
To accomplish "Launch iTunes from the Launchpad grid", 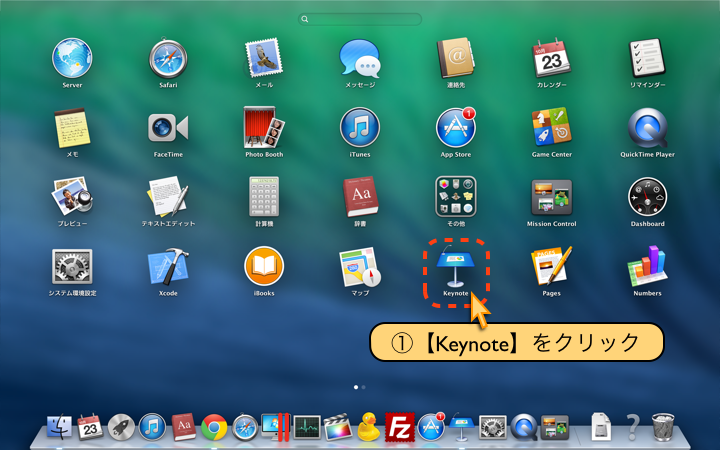I will pyautogui.click(x=360, y=128).
